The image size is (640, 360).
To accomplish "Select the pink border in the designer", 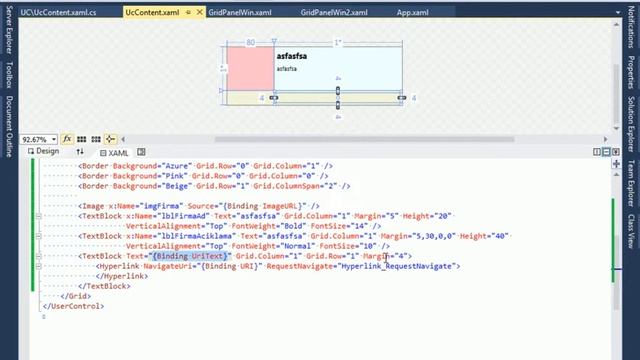I will tap(250, 68).
